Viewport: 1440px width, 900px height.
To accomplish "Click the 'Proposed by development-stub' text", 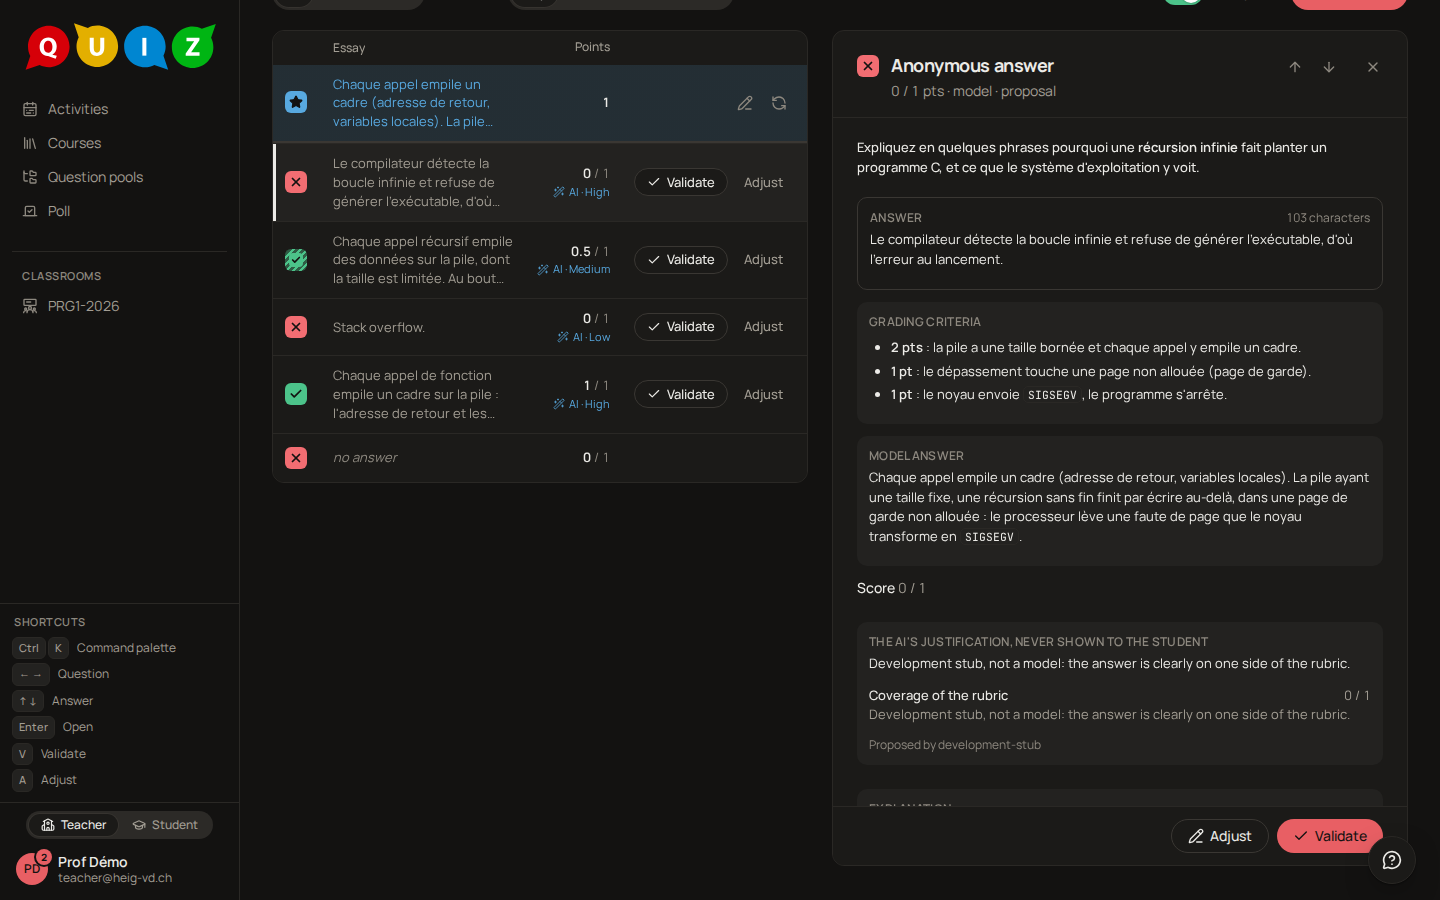I will (955, 745).
